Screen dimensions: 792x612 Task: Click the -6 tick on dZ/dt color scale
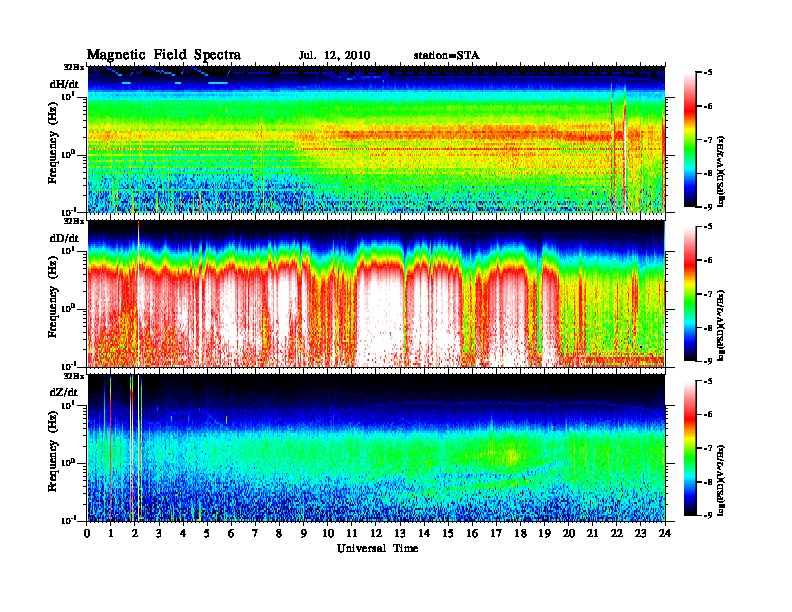pyautogui.click(x=706, y=414)
